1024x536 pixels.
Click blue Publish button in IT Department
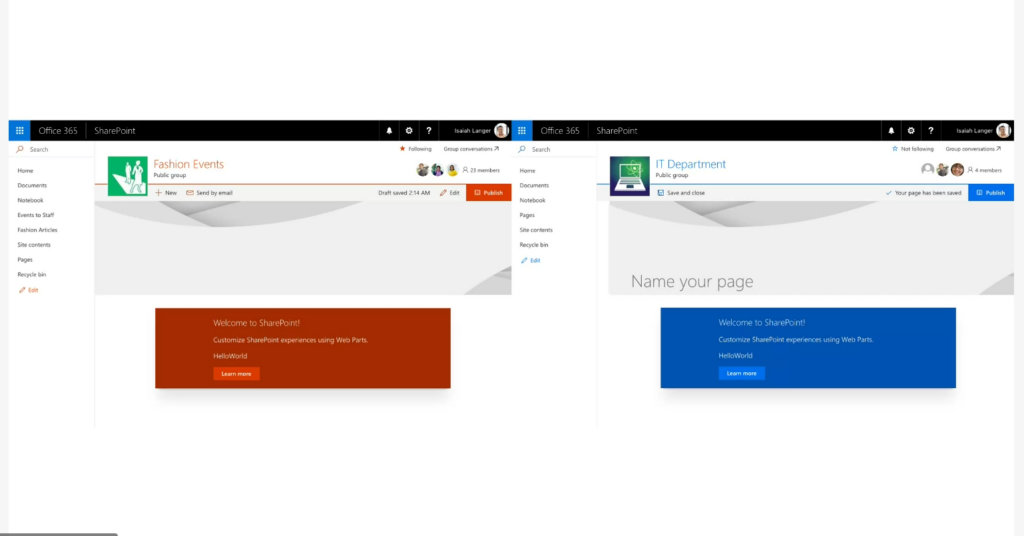(x=991, y=193)
